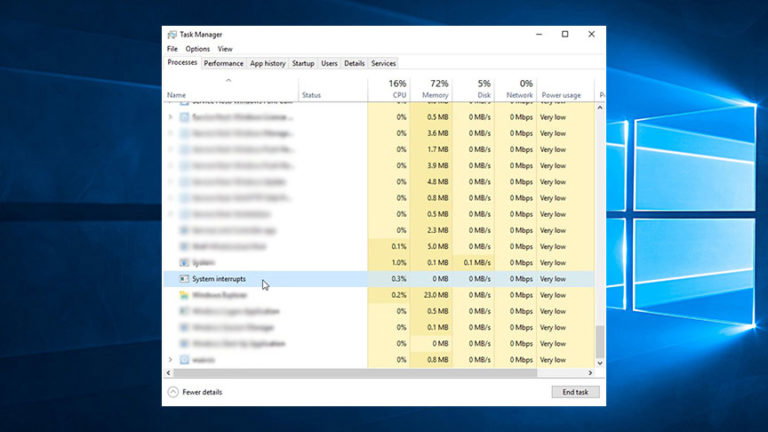Screen dimensions: 768x432
Task: Close the Task Manager window
Action: coord(591,34)
